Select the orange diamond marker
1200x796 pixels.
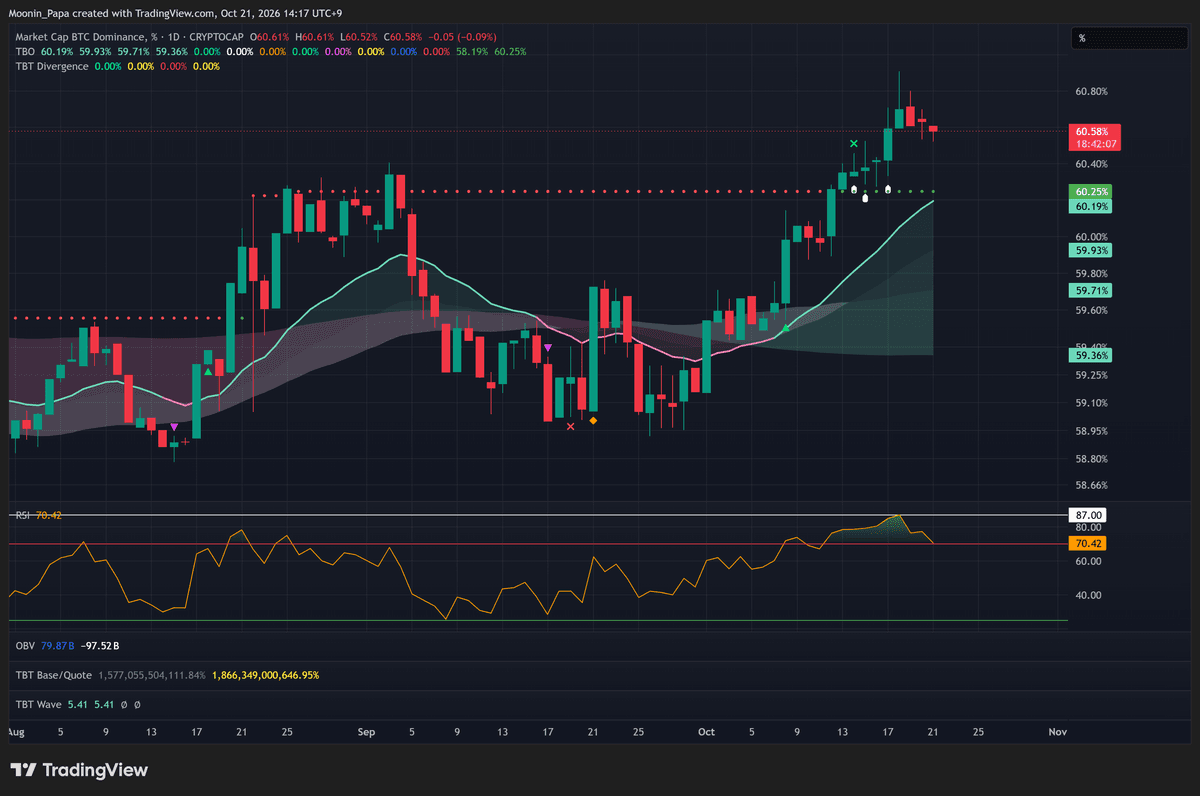pos(593,421)
